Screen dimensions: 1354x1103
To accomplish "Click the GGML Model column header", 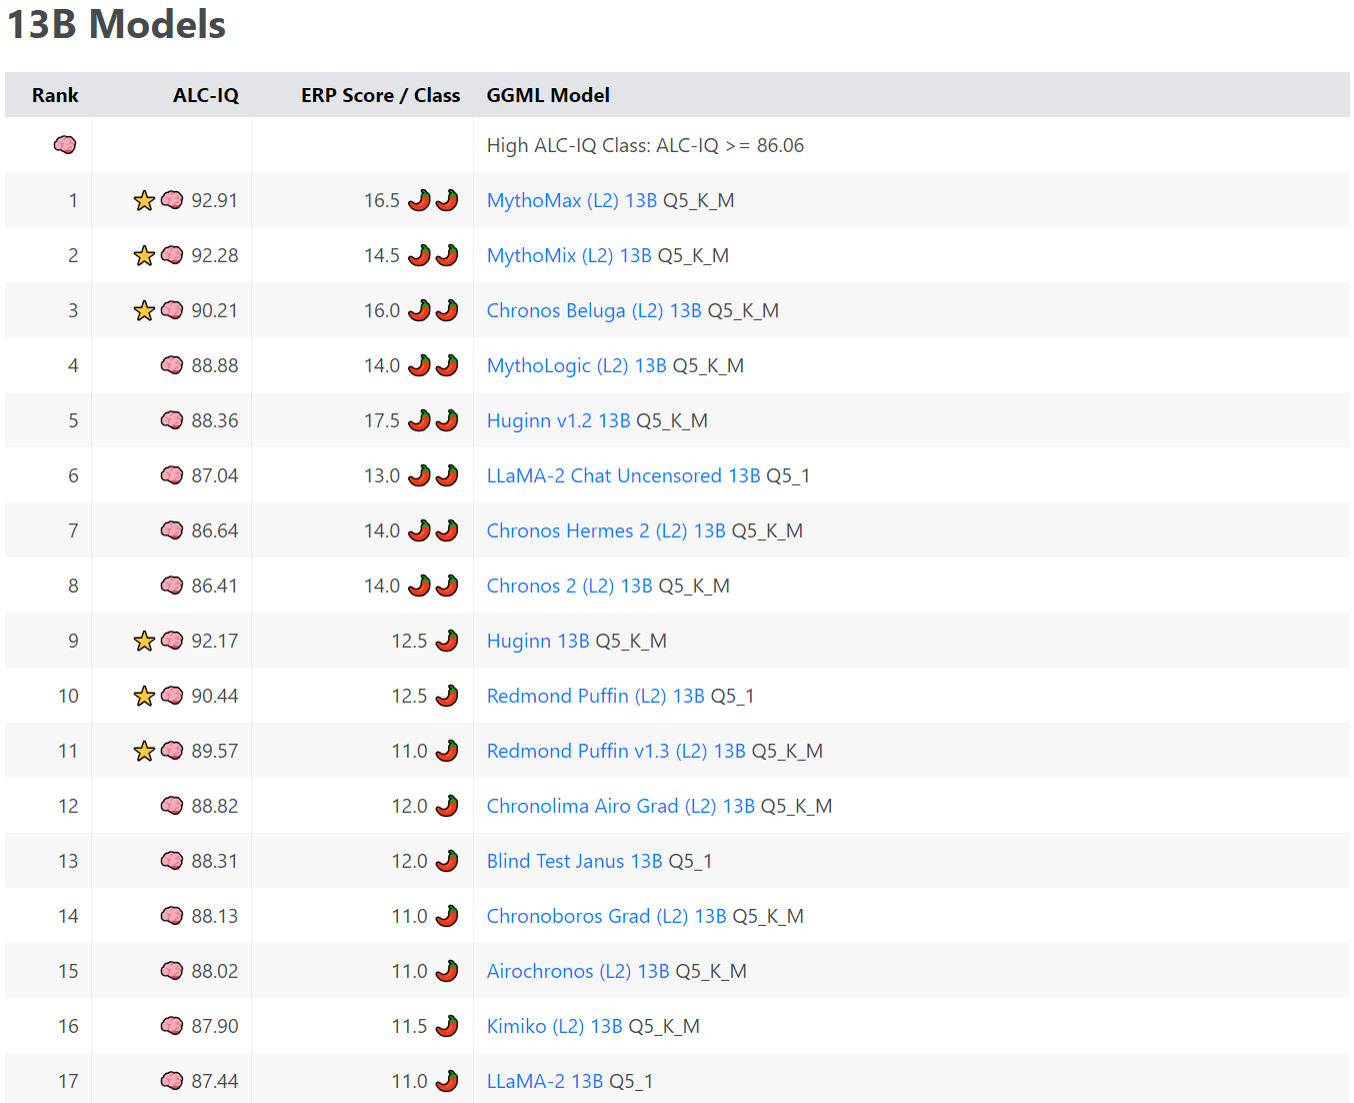I will pyautogui.click(x=548, y=95).
